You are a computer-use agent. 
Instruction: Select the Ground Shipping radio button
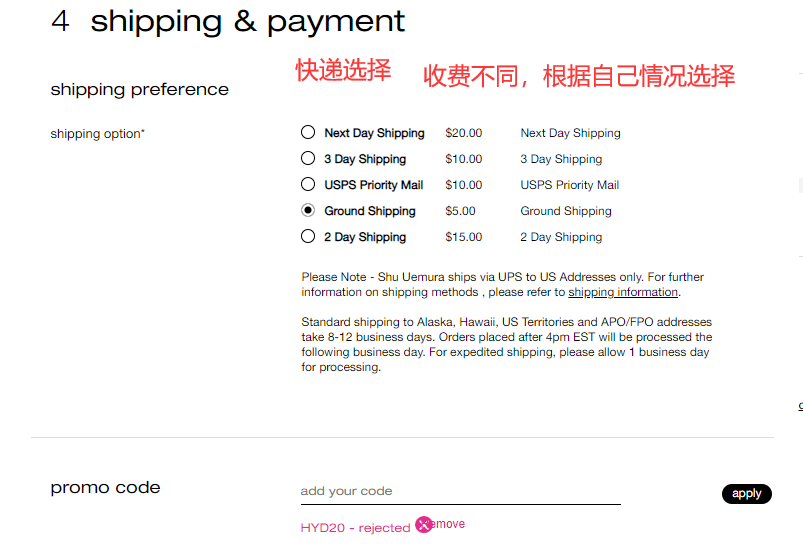308,211
